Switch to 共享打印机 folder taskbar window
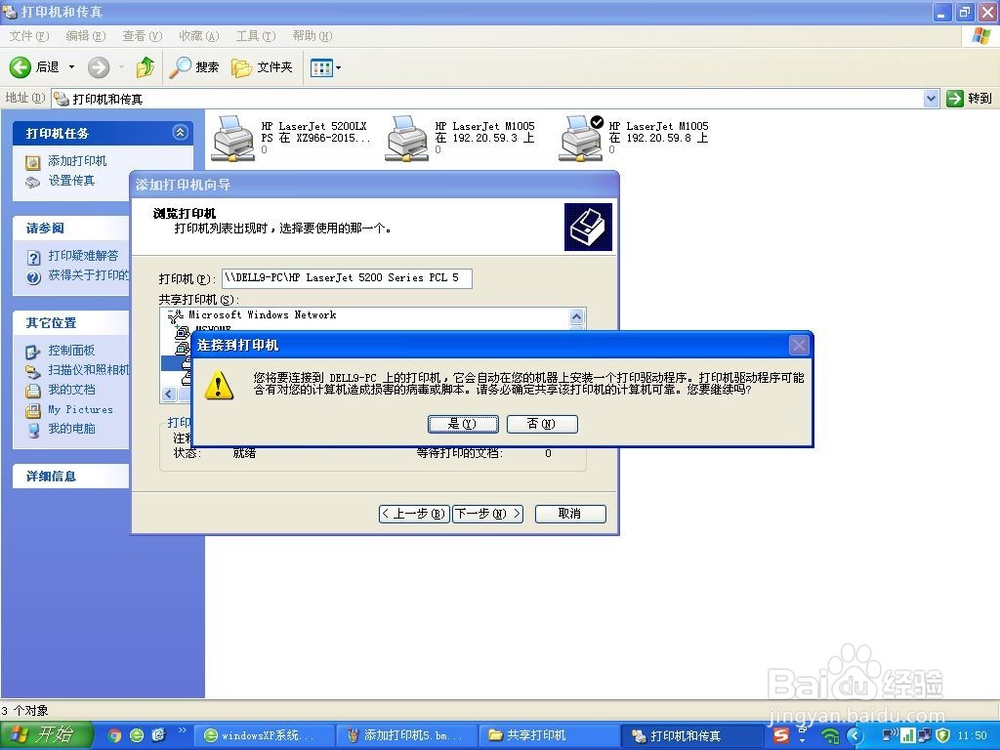 [x=549, y=735]
